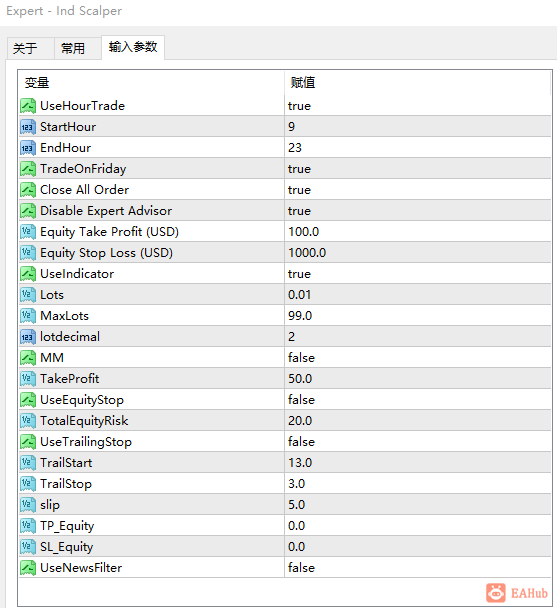The width and height of the screenshot is (557, 608).
Task: Click the UseHourTrade variable name
Action: click(x=83, y=106)
